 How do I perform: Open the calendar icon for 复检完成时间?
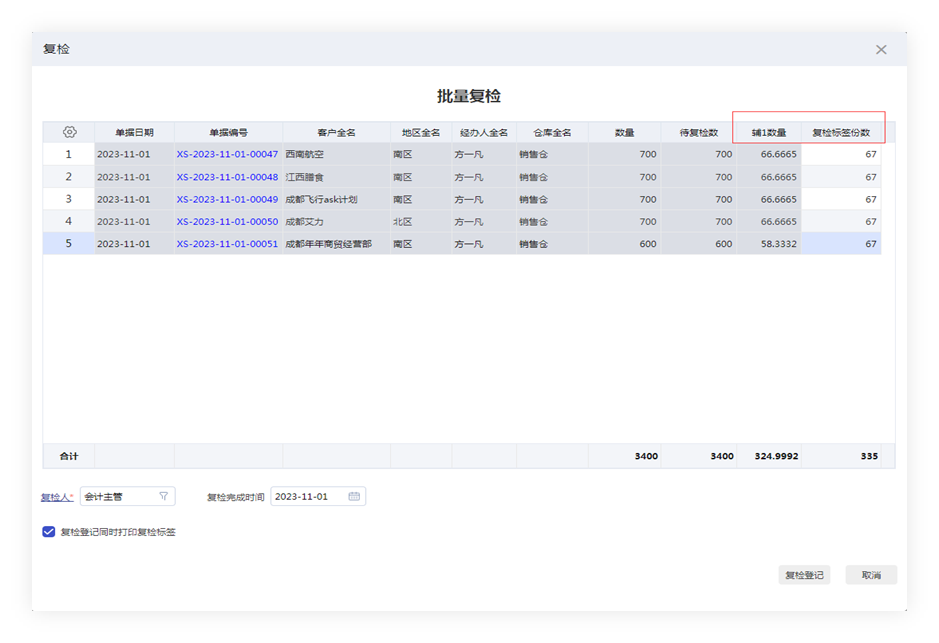pyautogui.click(x=354, y=496)
